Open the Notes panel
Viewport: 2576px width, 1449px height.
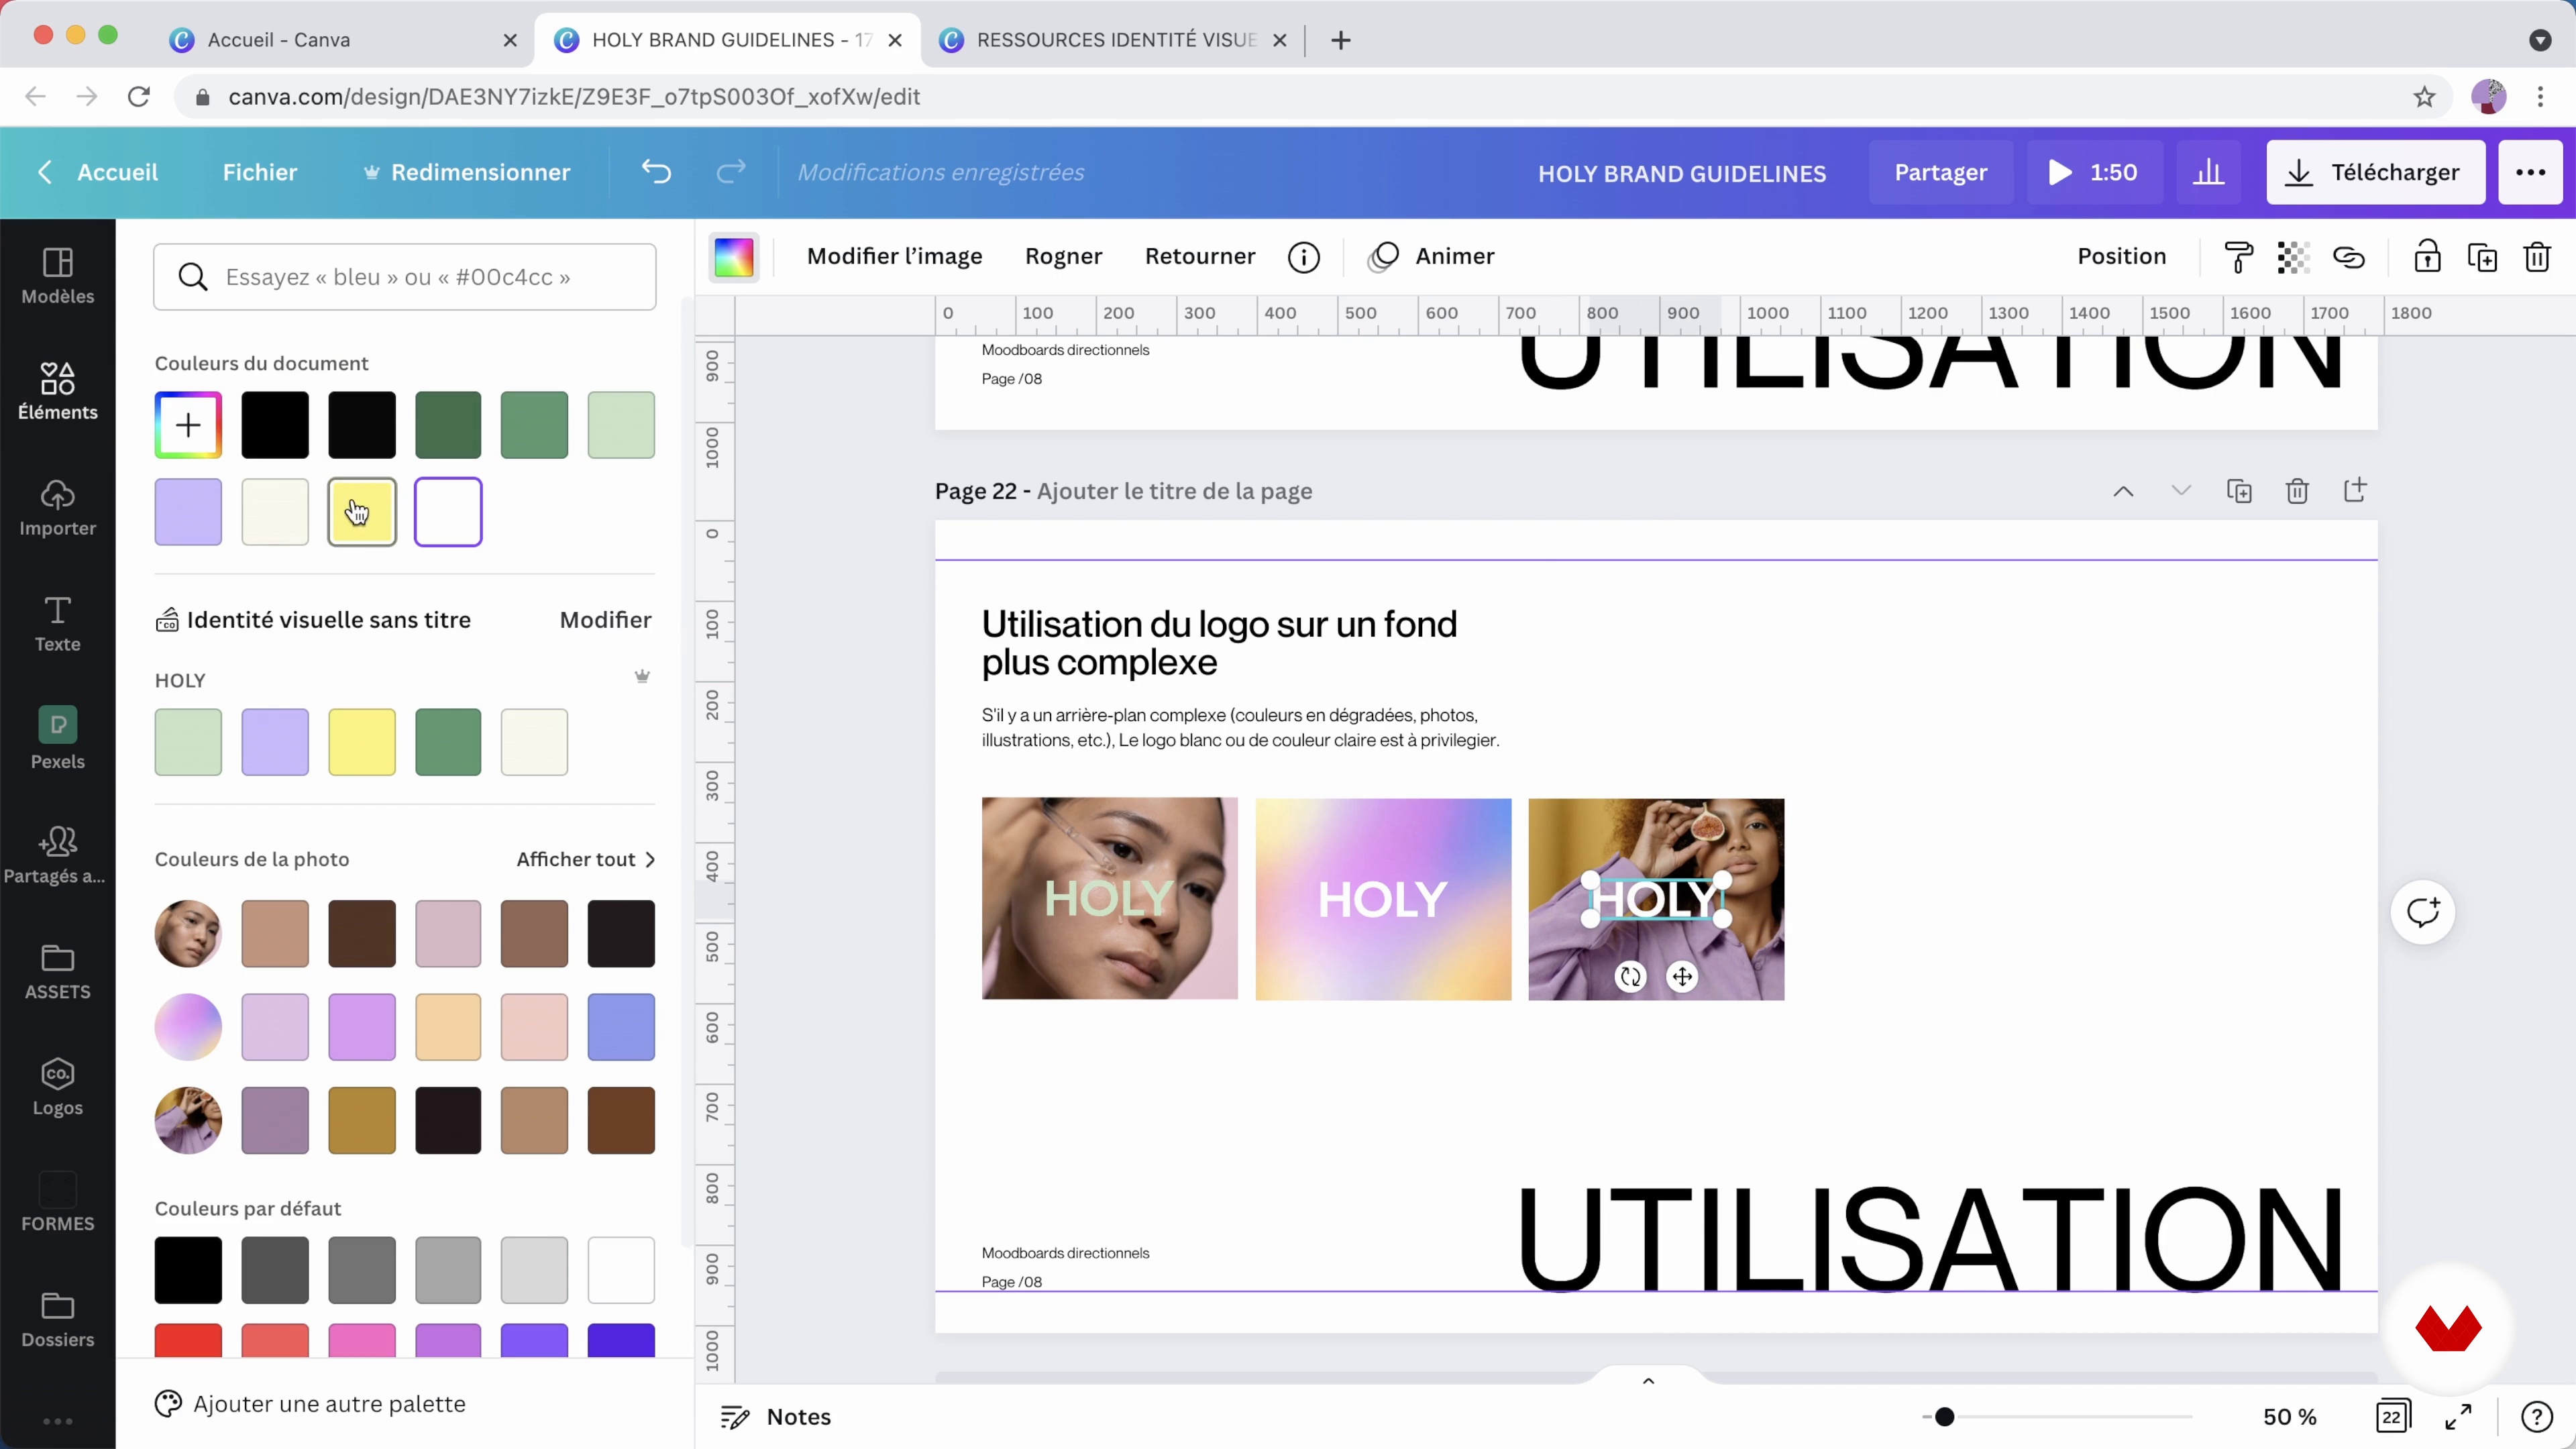777,1417
